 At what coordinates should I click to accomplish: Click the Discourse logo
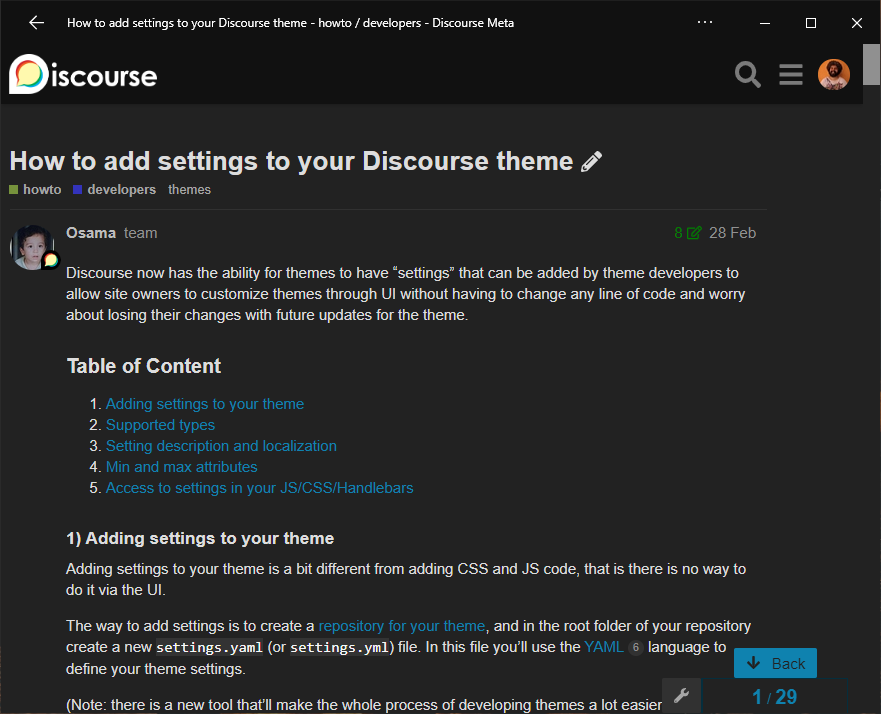(x=83, y=74)
